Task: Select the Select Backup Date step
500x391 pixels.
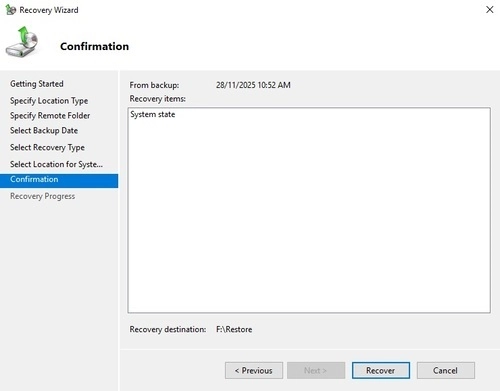Action: (x=44, y=131)
